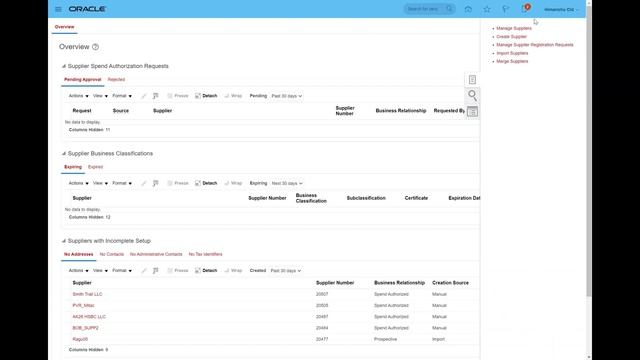This screenshot has width=640, height=360.
Task: Open the hamburger navigator menu
Action: point(58,9)
